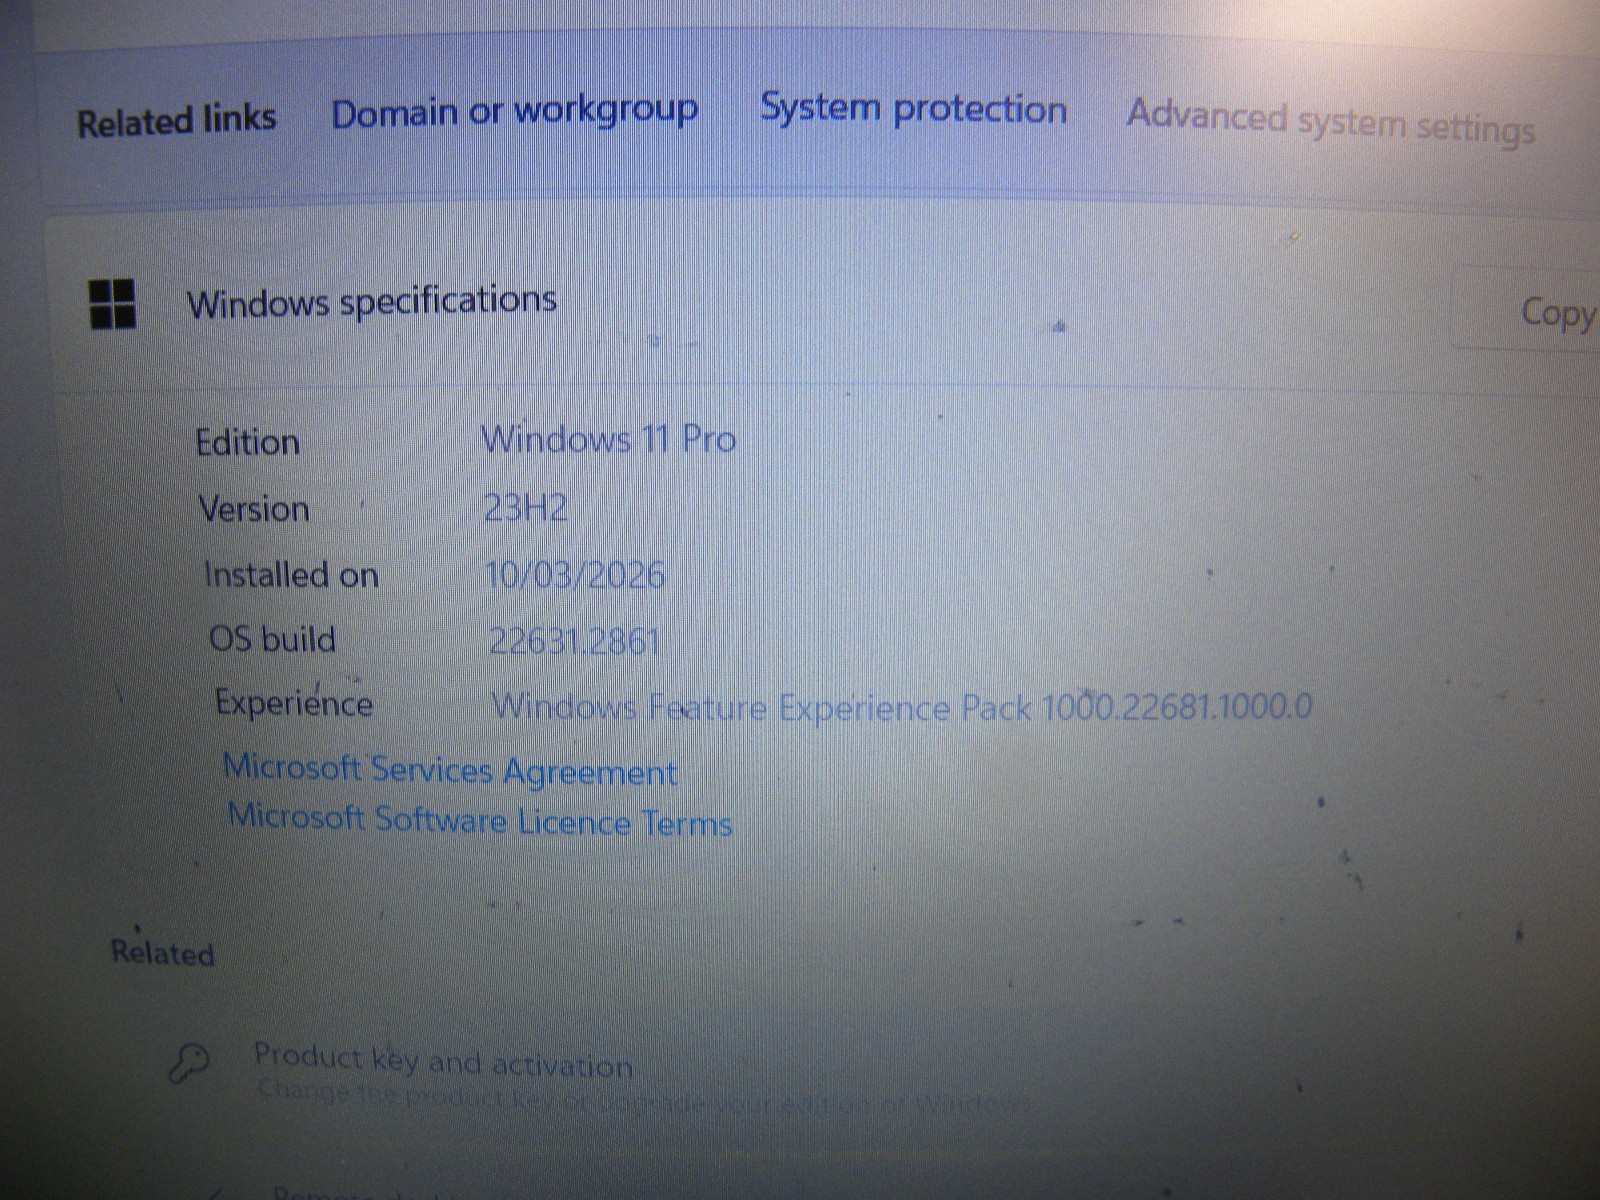Open the Domain or workgroup link
This screenshot has width=1600, height=1200.
515,111
